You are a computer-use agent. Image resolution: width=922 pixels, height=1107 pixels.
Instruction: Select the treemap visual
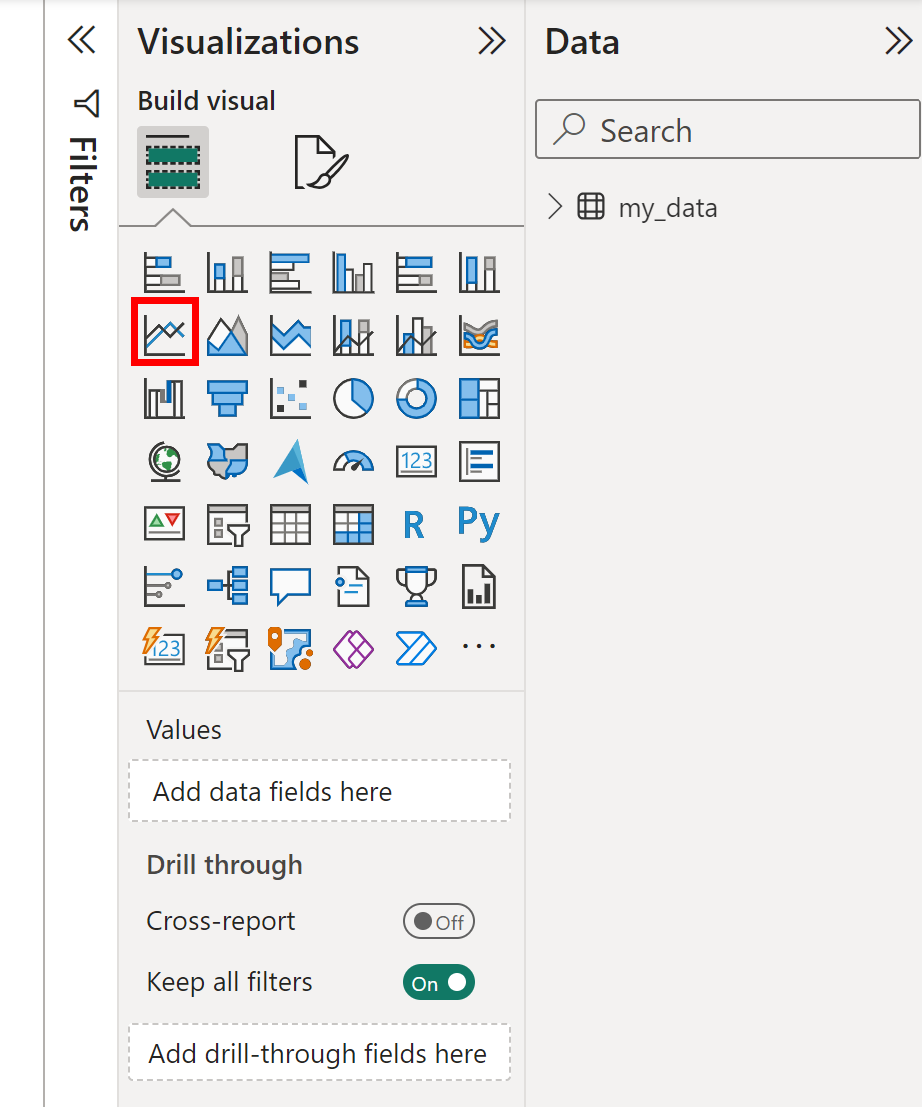click(478, 398)
